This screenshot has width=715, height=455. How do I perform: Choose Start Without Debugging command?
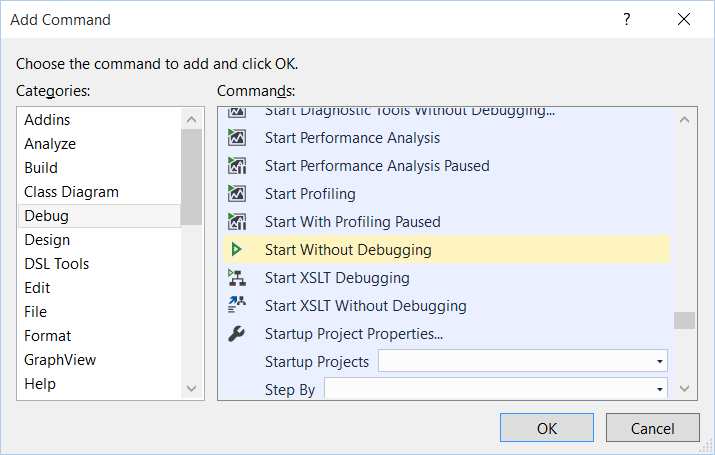[x=446, y=249]
